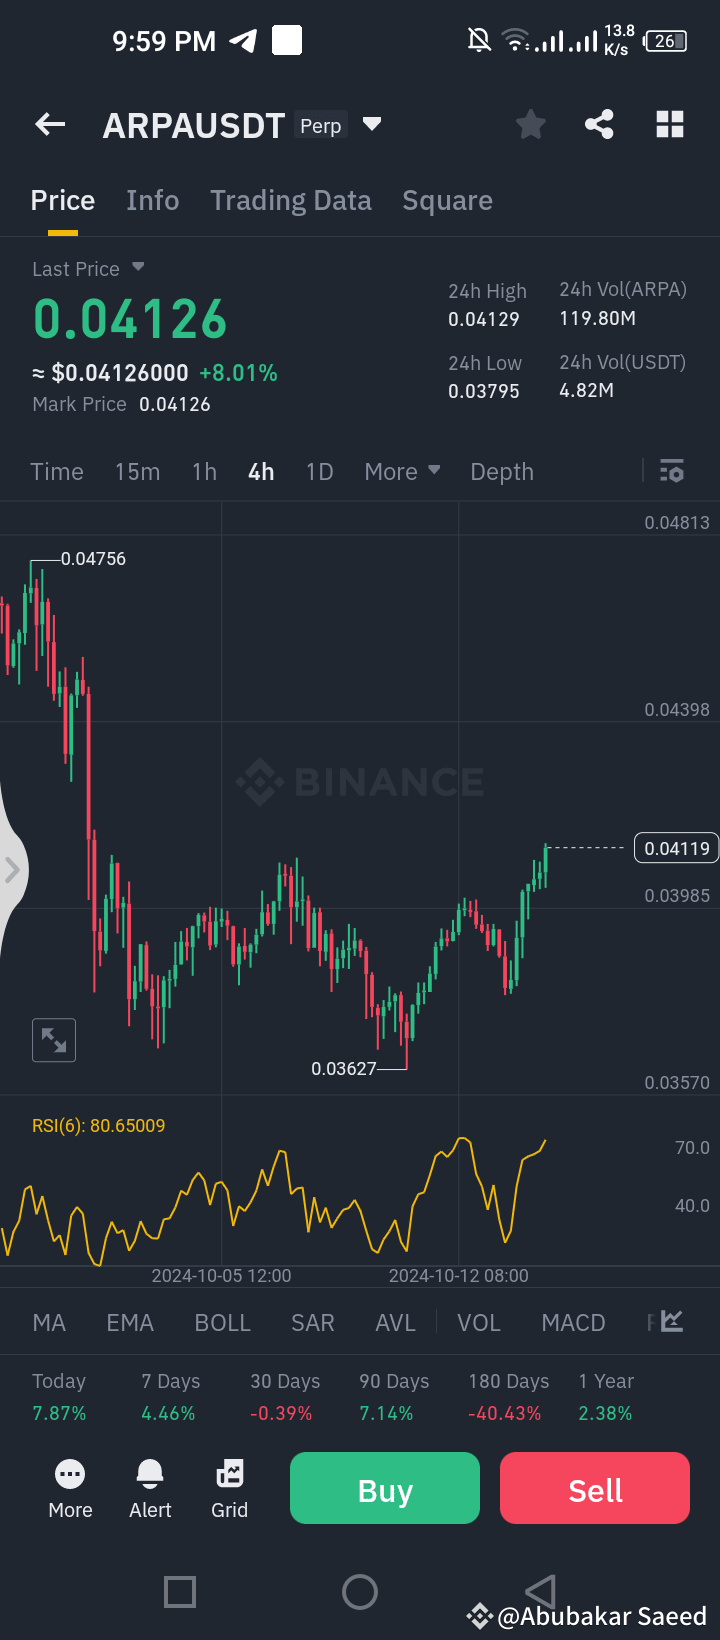Screen dimensions: 720x1640
Task: Expand chart to fullscreen view
Action: click(53, 1040)
